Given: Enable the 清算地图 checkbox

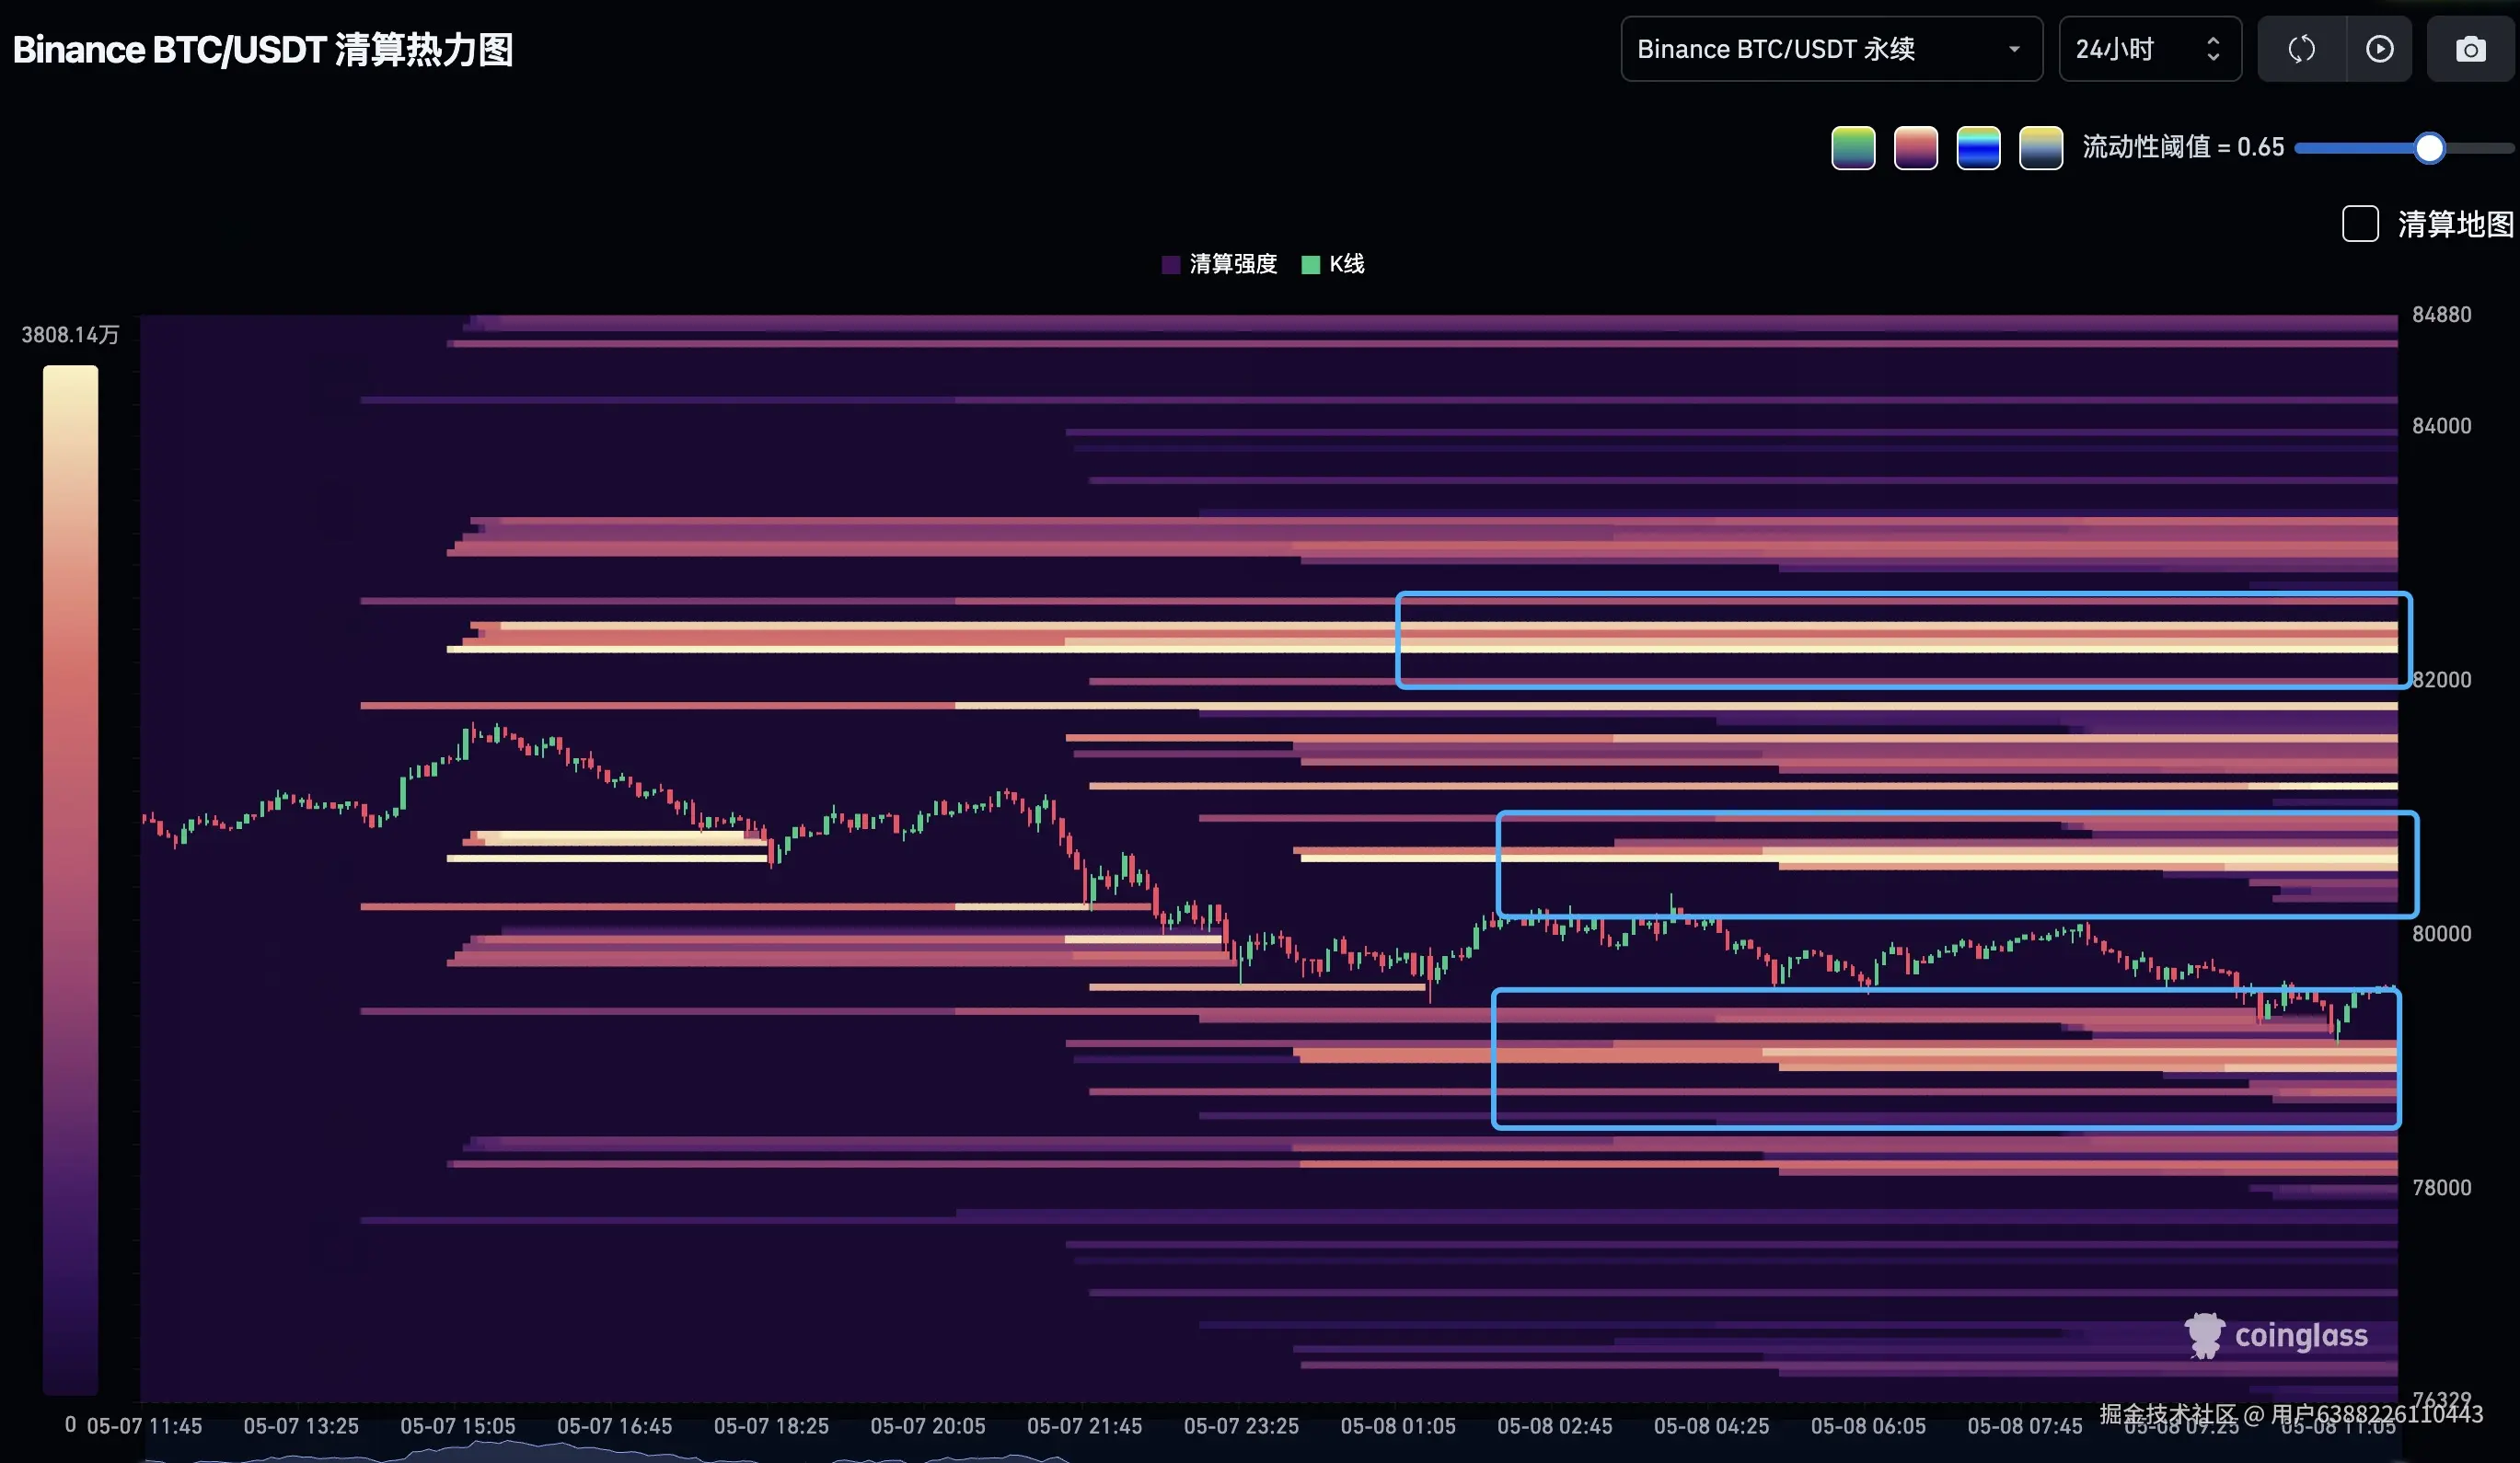Looking at the screenshot, I should [2360, 224].
